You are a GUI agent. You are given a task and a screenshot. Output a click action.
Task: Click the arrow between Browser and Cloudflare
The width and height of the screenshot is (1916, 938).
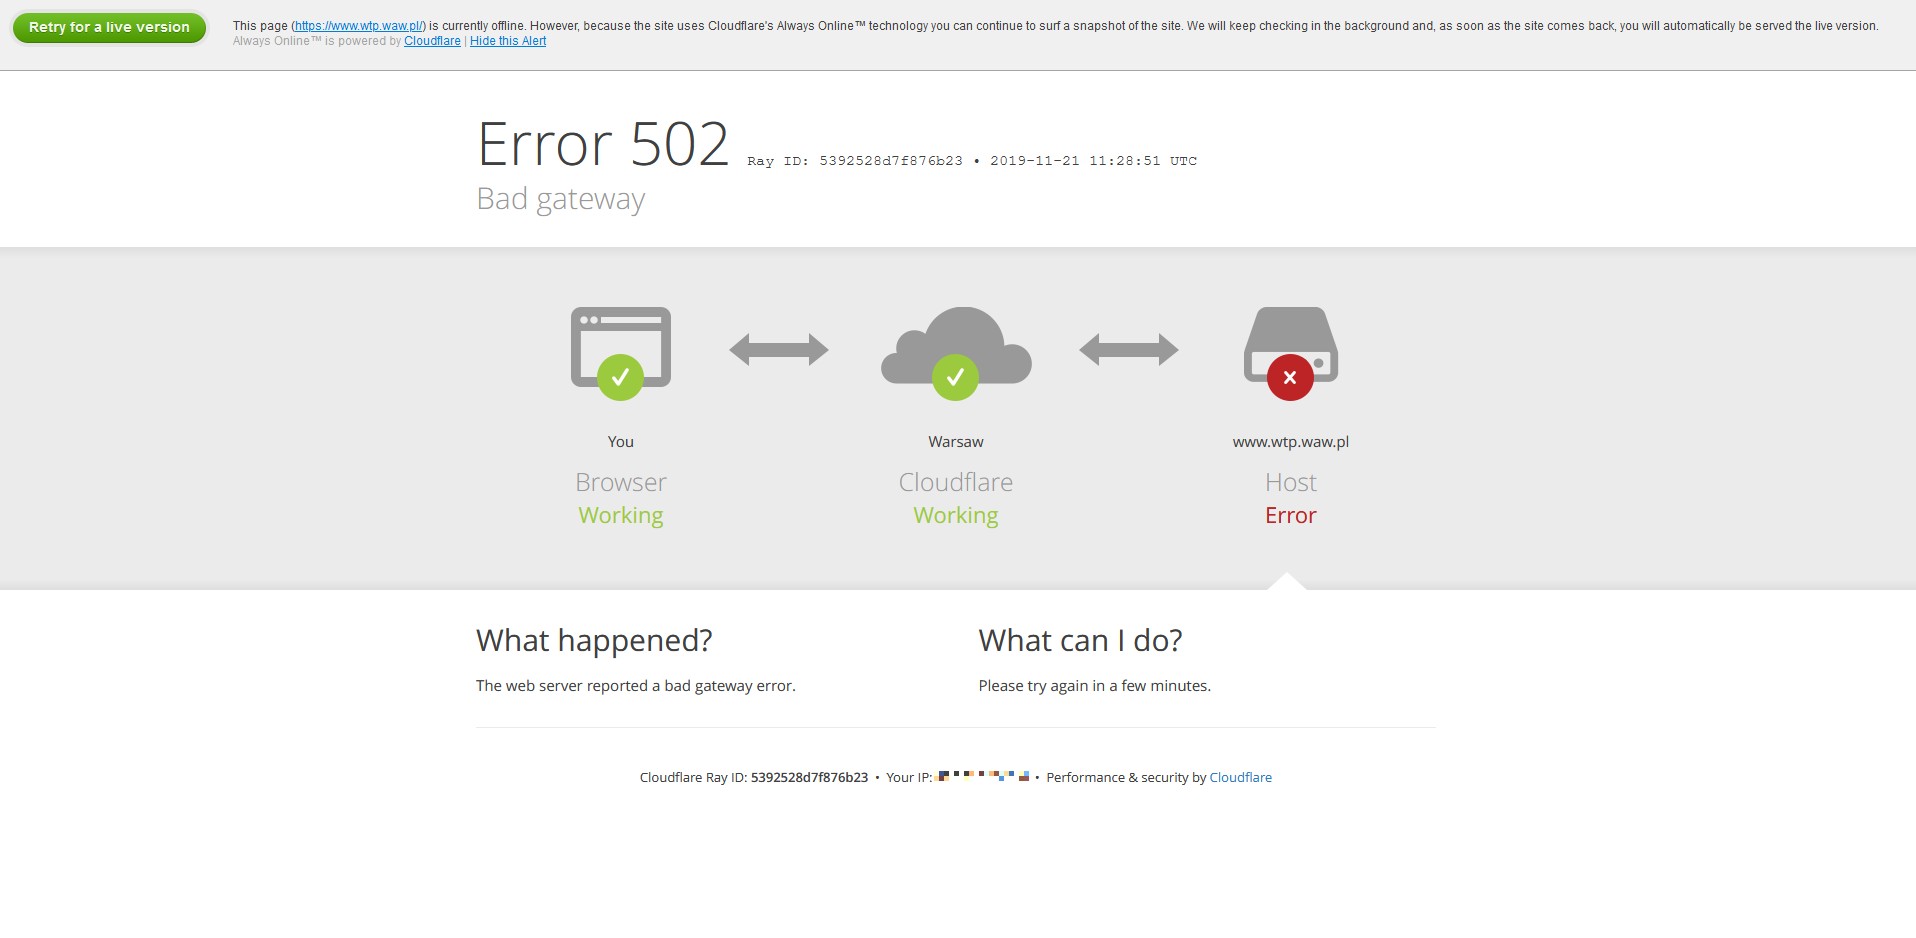coord(779,350)
